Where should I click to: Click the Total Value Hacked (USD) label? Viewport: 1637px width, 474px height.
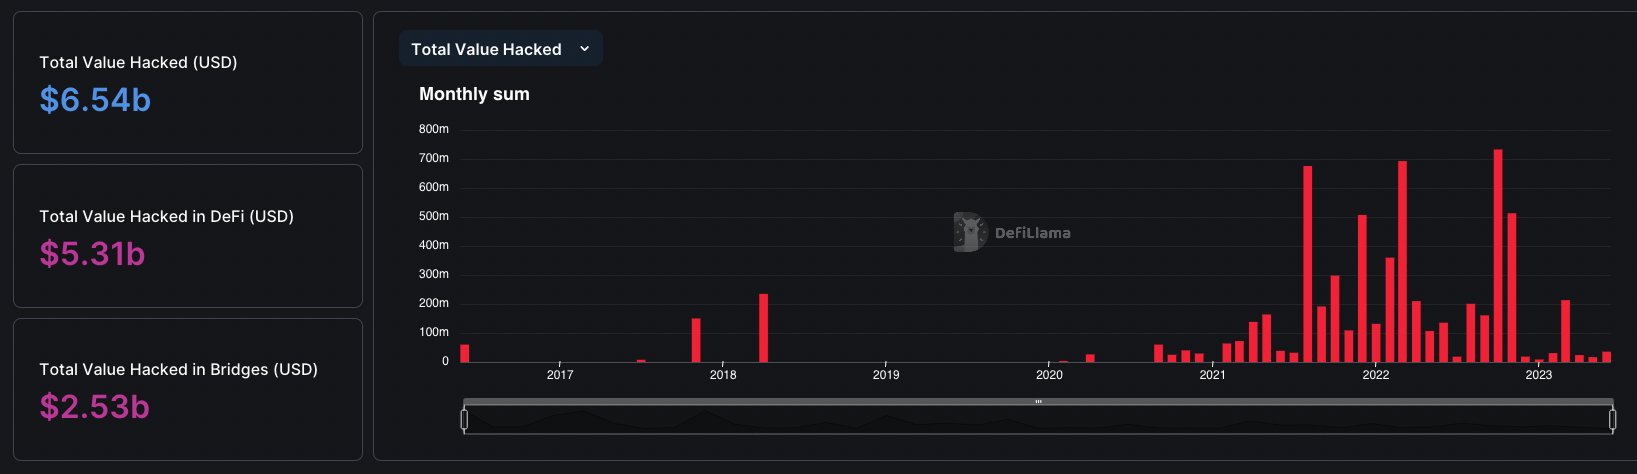point(138,62)
